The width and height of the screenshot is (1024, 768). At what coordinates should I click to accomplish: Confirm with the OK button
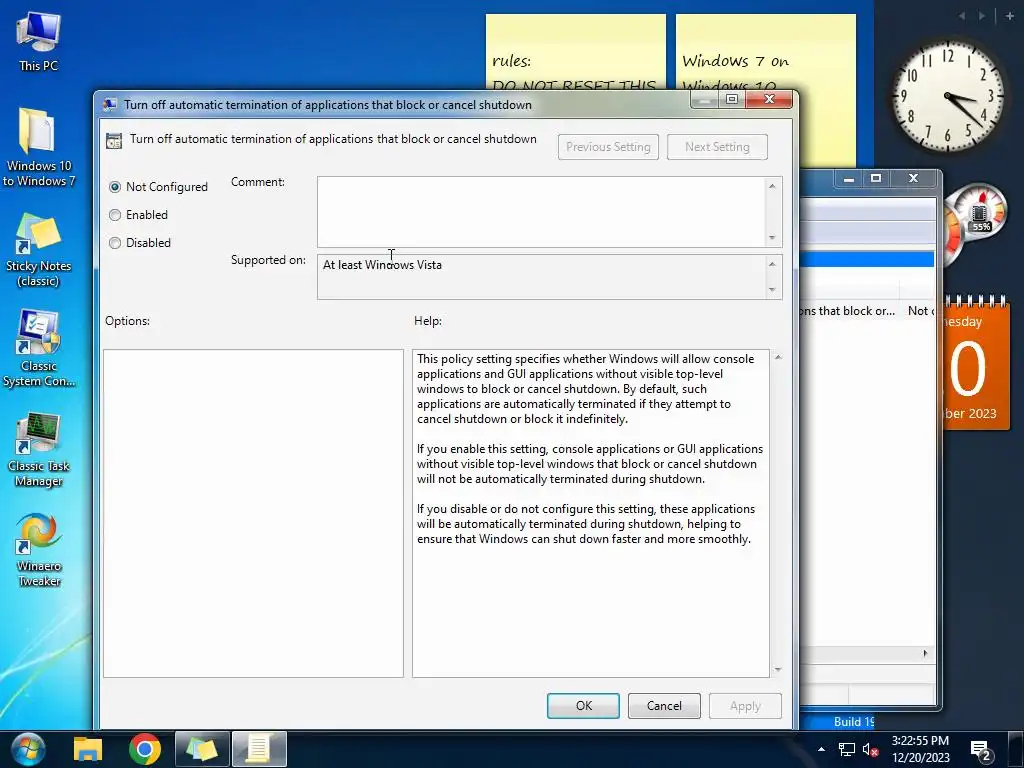[x=583, y=706]
